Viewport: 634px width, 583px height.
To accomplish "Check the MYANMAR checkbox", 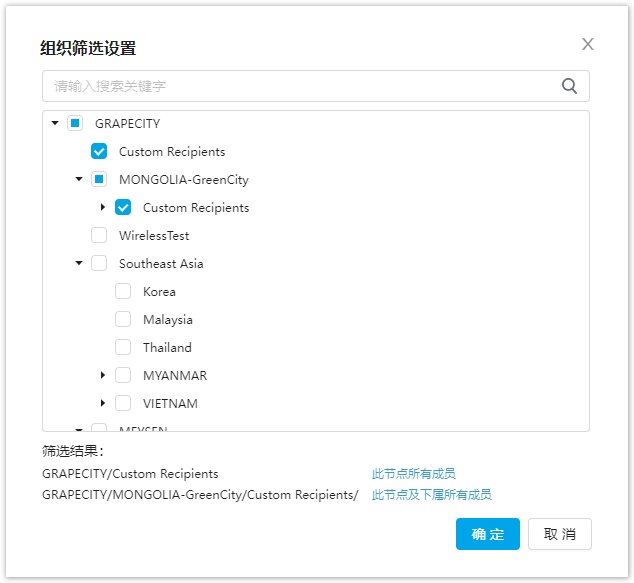I will click(123, 375).
